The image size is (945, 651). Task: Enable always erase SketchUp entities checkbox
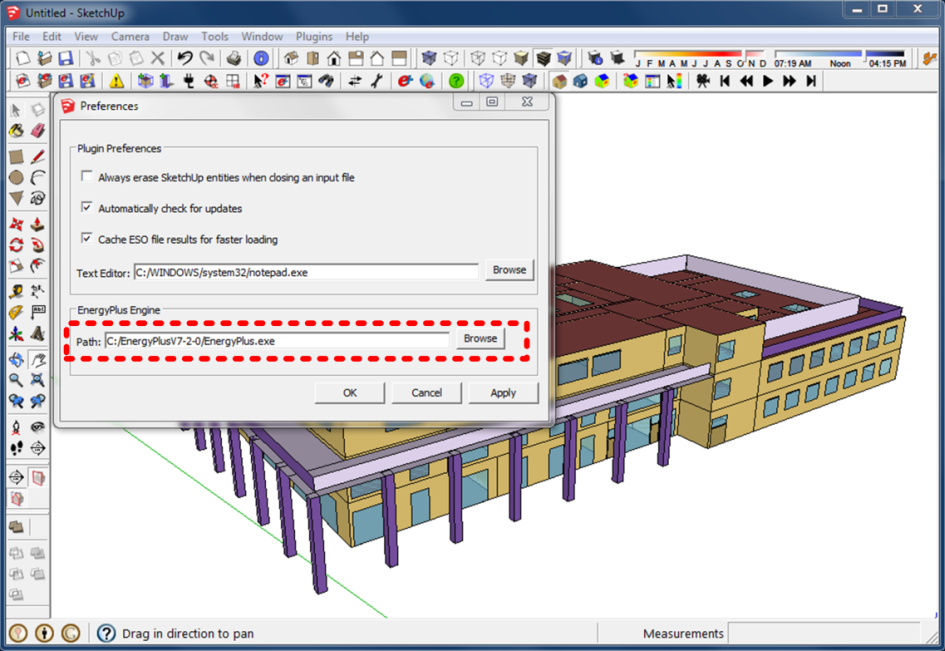click(87, 176)
